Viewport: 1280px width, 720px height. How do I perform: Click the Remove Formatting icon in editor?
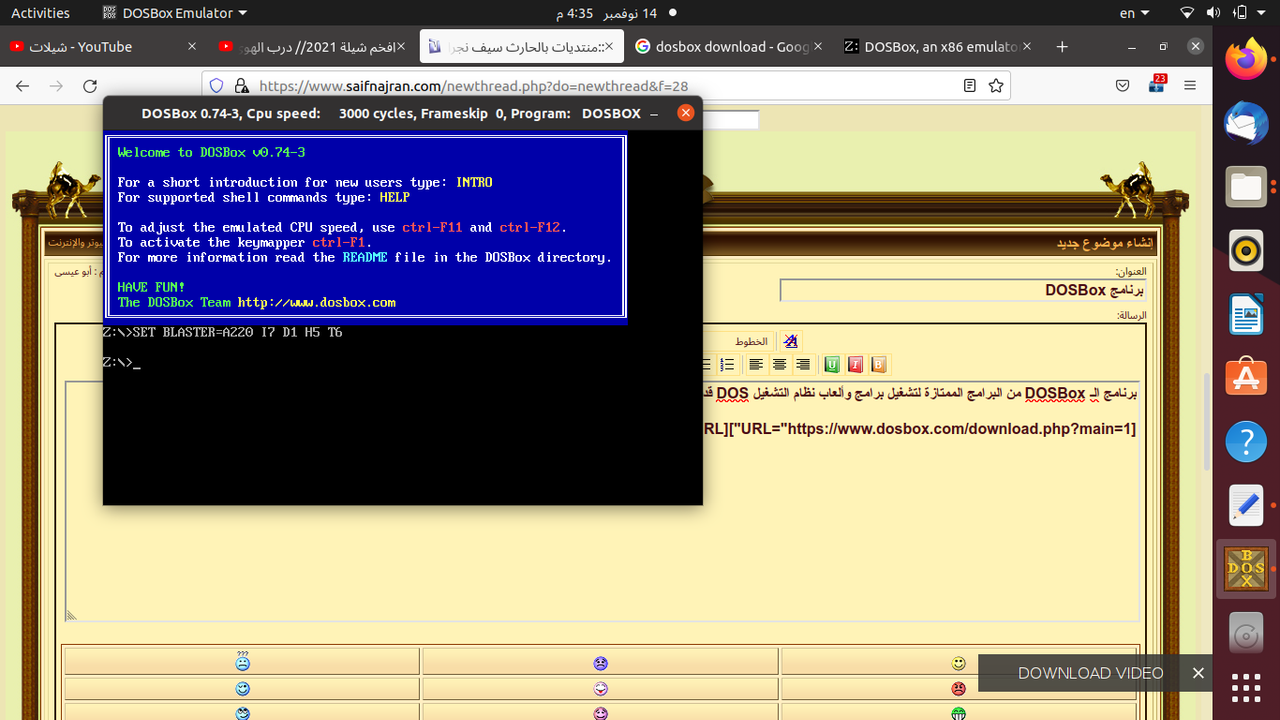790,341
